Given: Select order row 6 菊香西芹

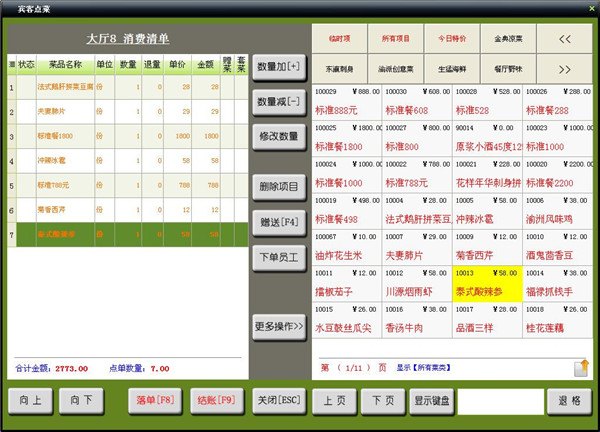Looking at the screenshot, I should click(128, 210).
